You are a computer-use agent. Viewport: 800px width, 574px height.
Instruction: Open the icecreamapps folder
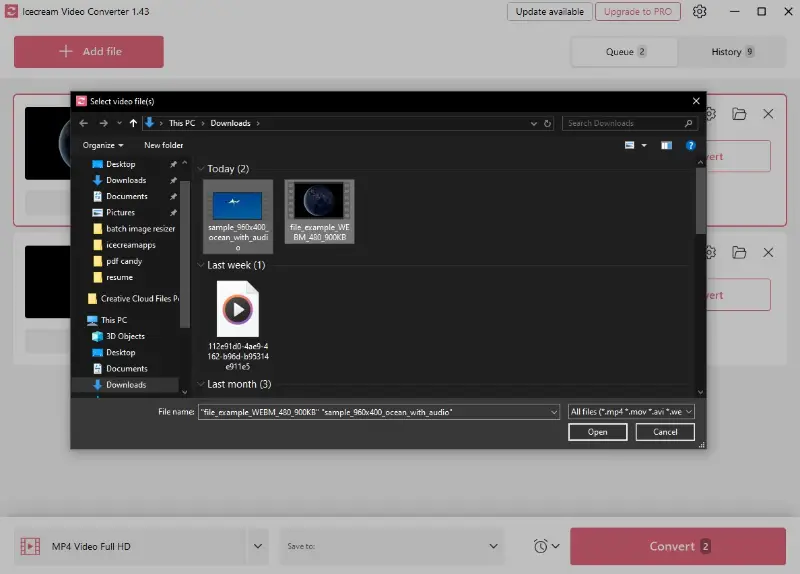click(x=131, y=245)
